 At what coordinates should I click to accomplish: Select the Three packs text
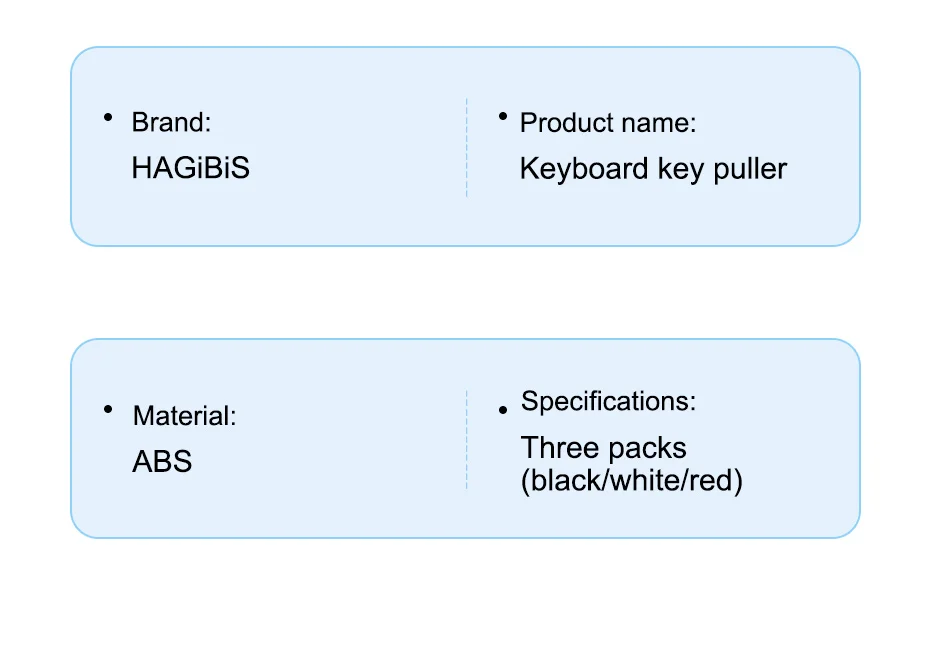click(604, 447)
